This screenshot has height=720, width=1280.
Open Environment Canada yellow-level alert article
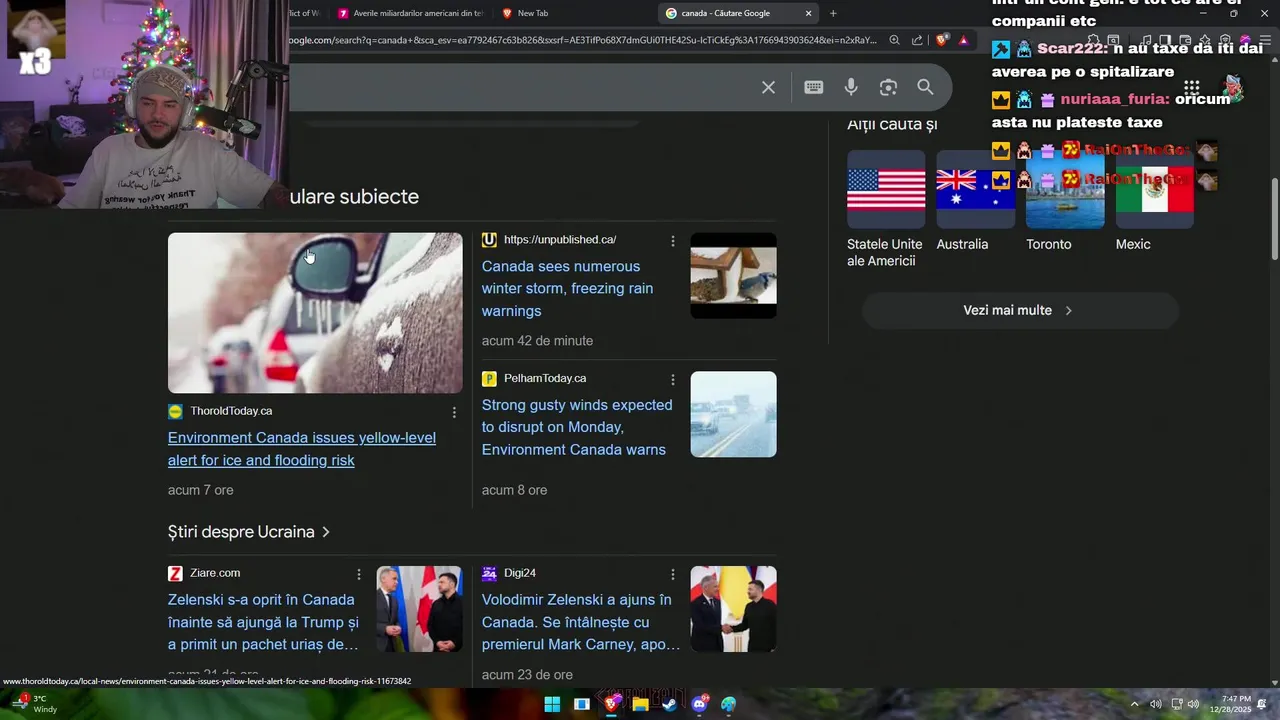pyautogui.click(x=302, y=449)
